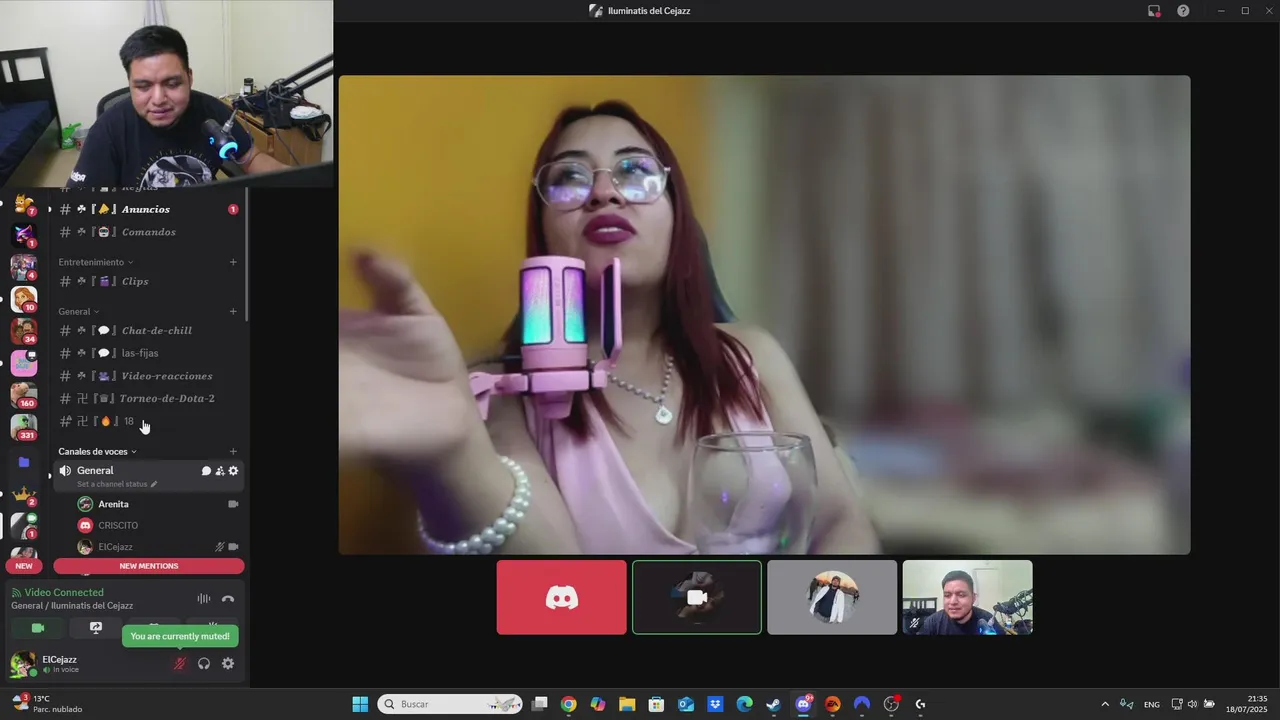The width and height of the screenshot is (1280, 720).
Task: Open Logitech G HUB taskbar icon
Action: (920, 704)
